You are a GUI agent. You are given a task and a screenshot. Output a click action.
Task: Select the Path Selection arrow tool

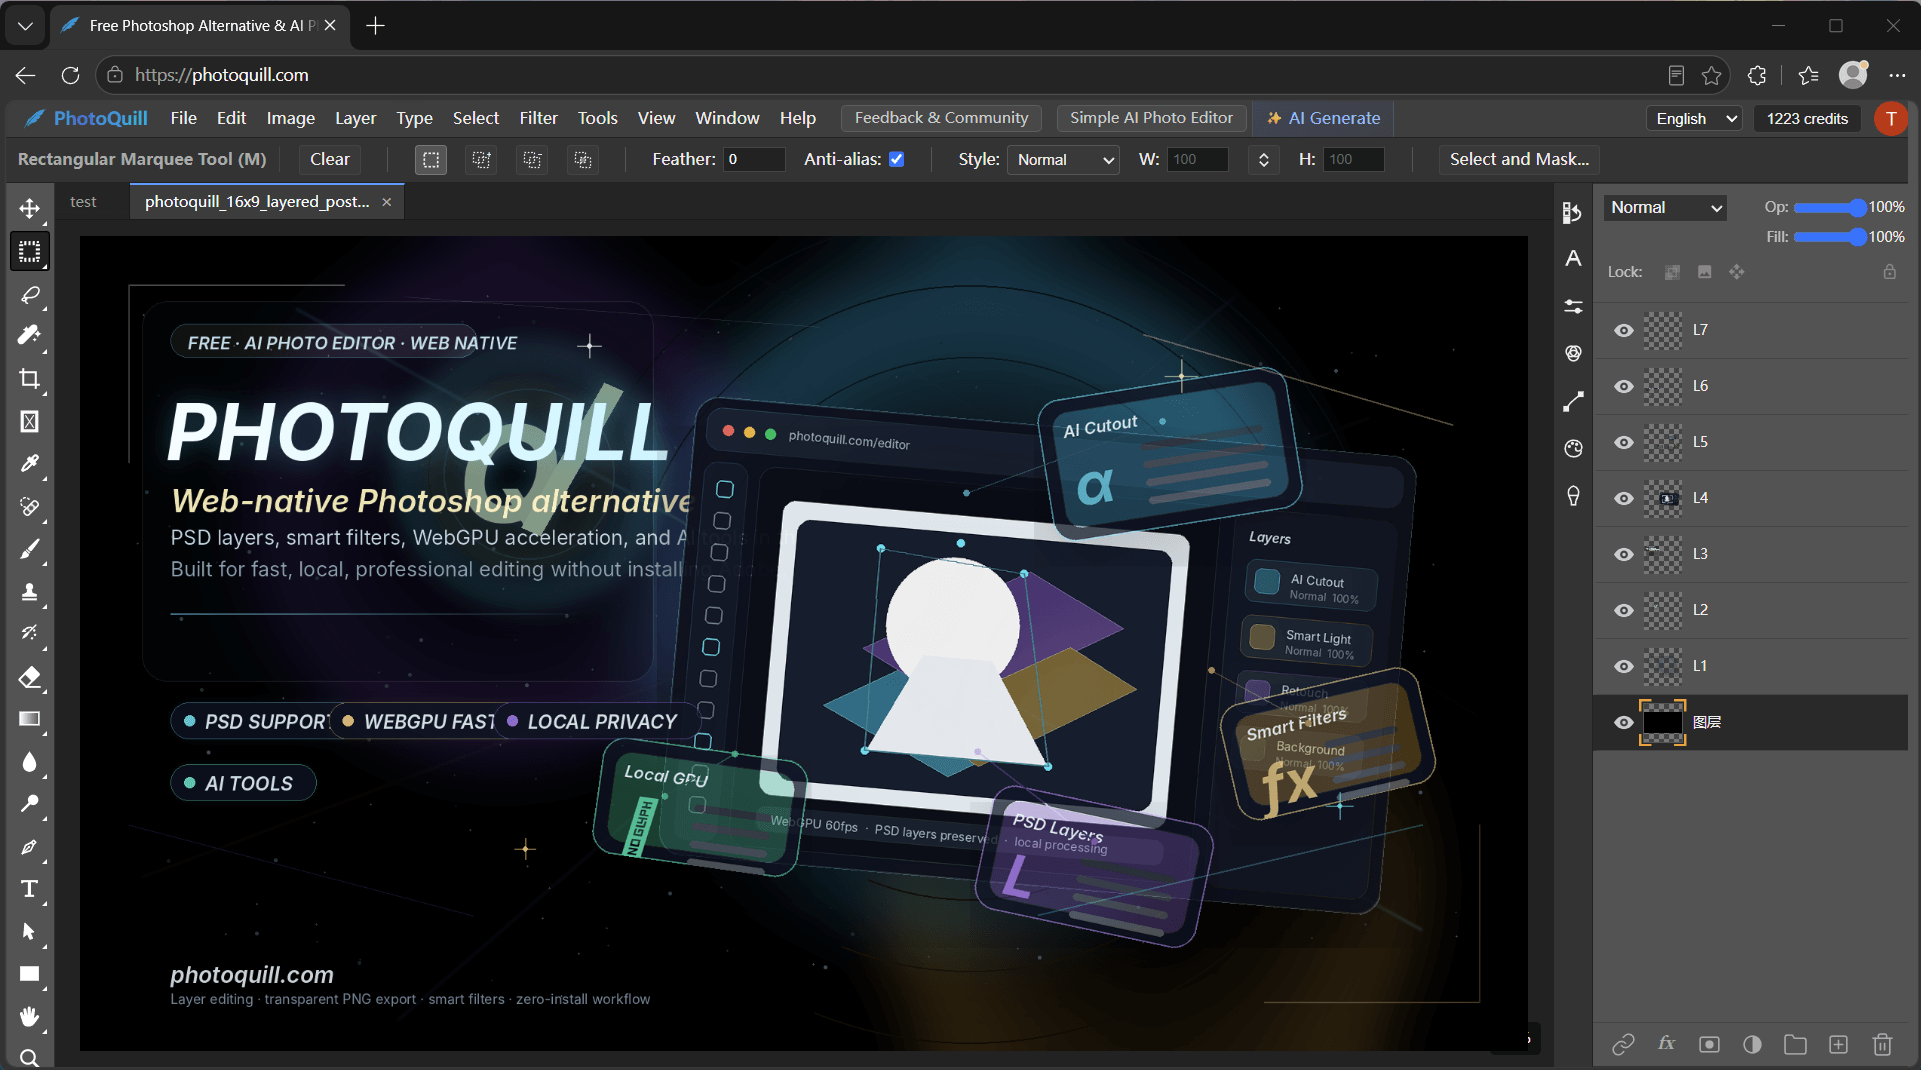click(30, 932)
